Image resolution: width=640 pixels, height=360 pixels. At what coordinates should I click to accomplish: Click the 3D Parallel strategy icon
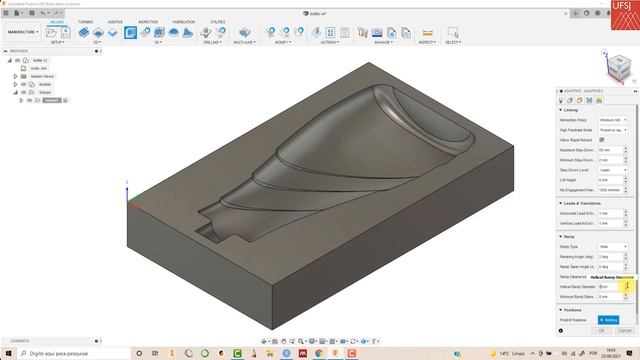click(x=159, y=32)
